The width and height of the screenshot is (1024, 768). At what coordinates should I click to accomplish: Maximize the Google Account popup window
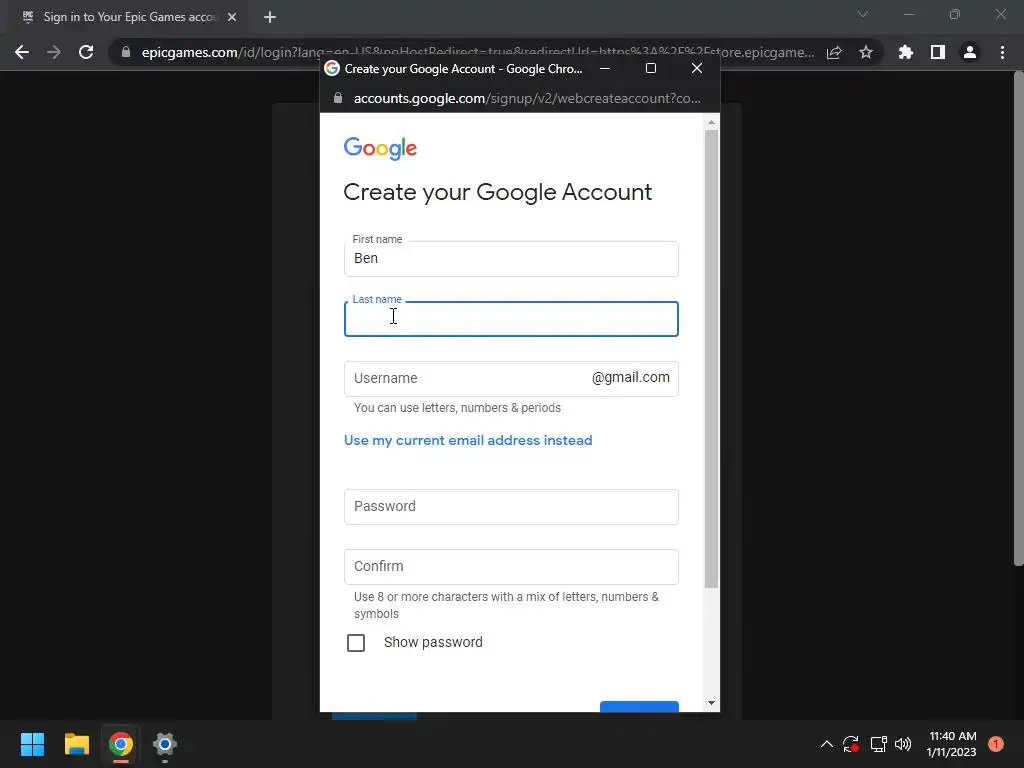click(x=650, y=68)
